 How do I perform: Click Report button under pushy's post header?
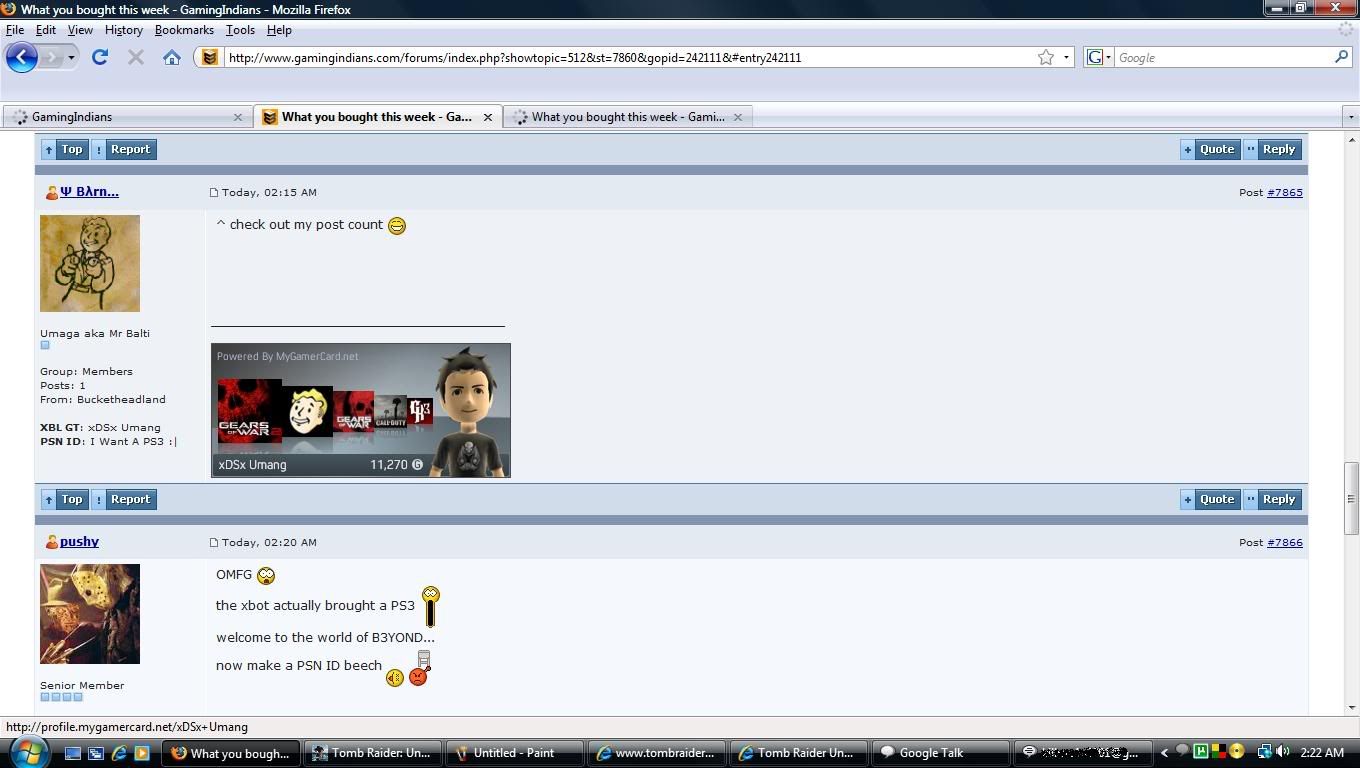(x=124, y=499)
